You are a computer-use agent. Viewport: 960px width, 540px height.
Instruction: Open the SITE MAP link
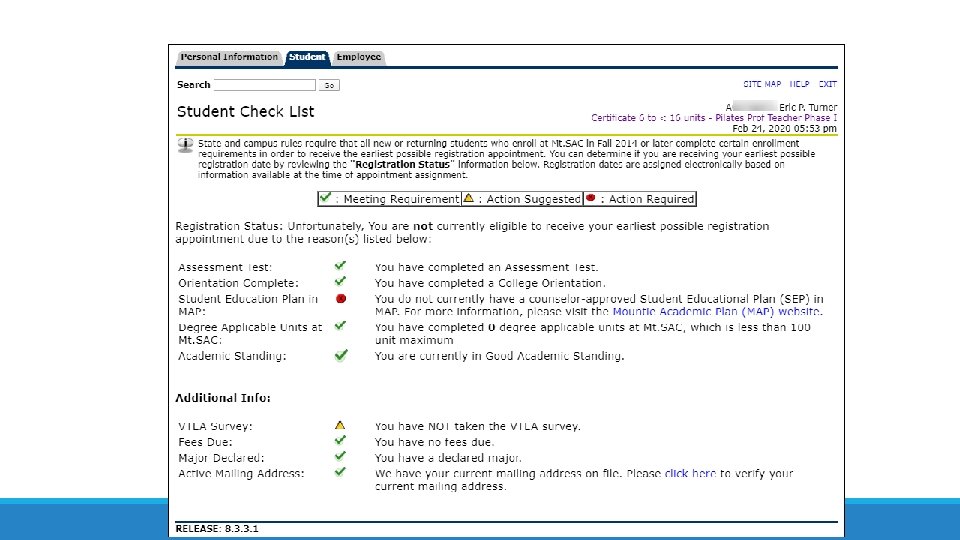[762, 84]
